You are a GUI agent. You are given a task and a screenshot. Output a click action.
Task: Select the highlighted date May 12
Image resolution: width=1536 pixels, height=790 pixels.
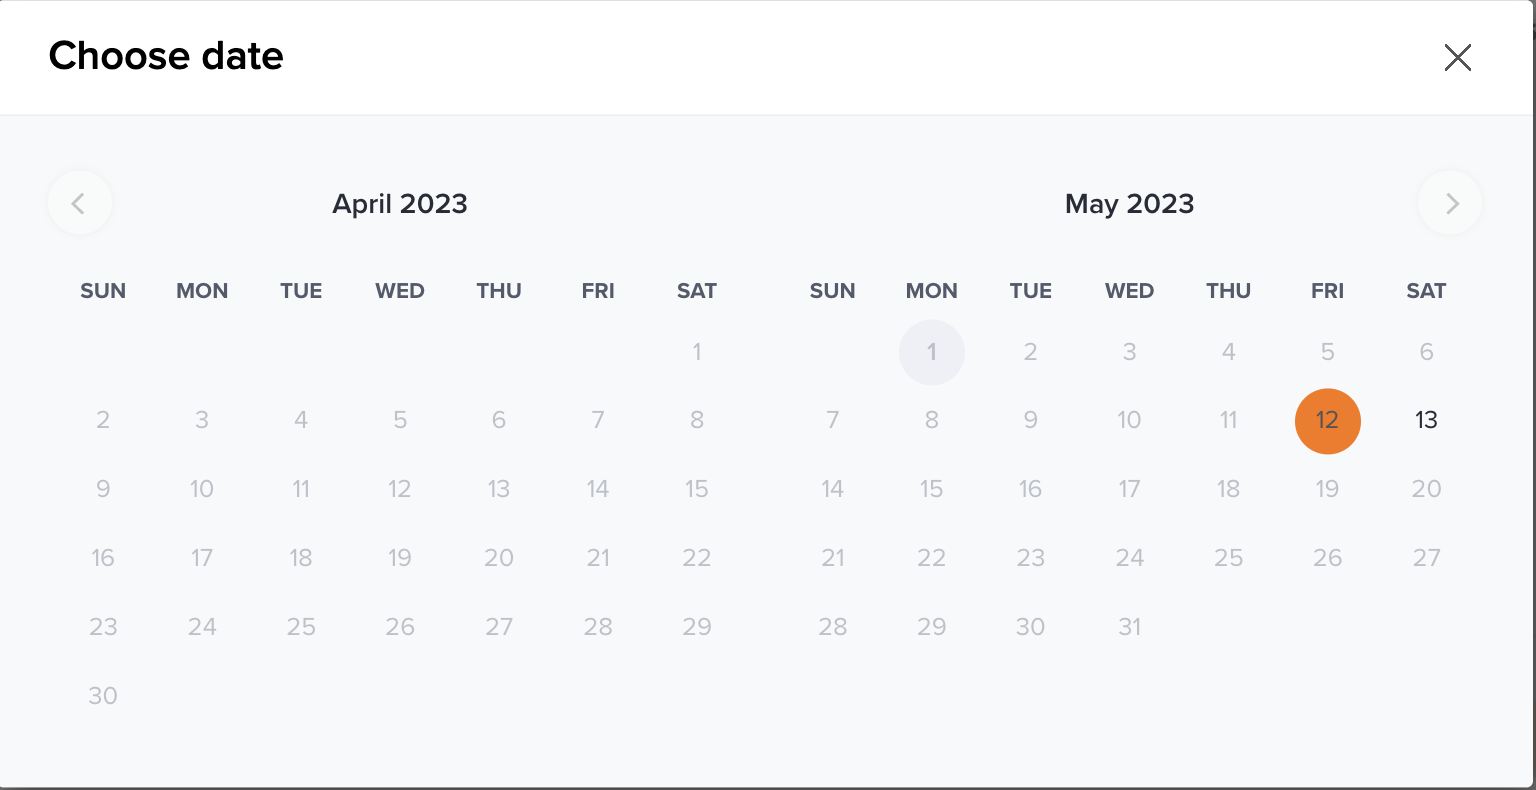[x=1328, y=421]
